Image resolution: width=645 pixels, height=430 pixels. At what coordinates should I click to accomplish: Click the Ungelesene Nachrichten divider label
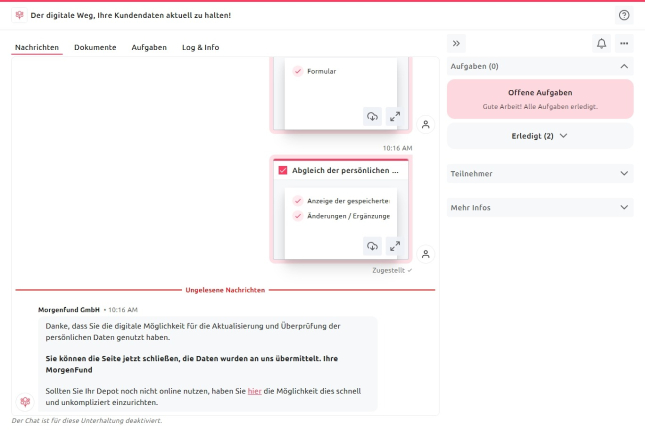[x=225, y=290]
